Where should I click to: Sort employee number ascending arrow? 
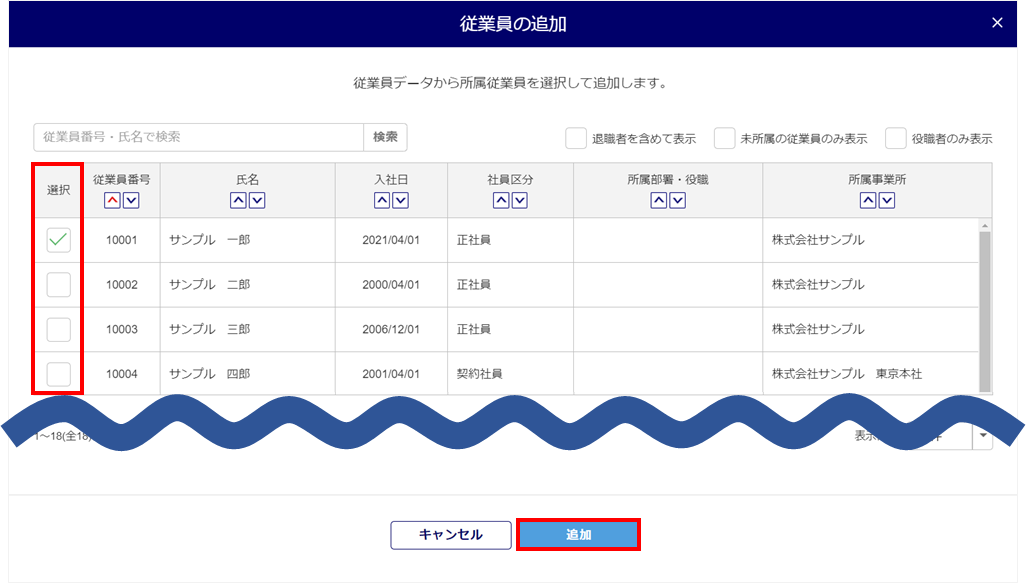(x=112, y=201)
